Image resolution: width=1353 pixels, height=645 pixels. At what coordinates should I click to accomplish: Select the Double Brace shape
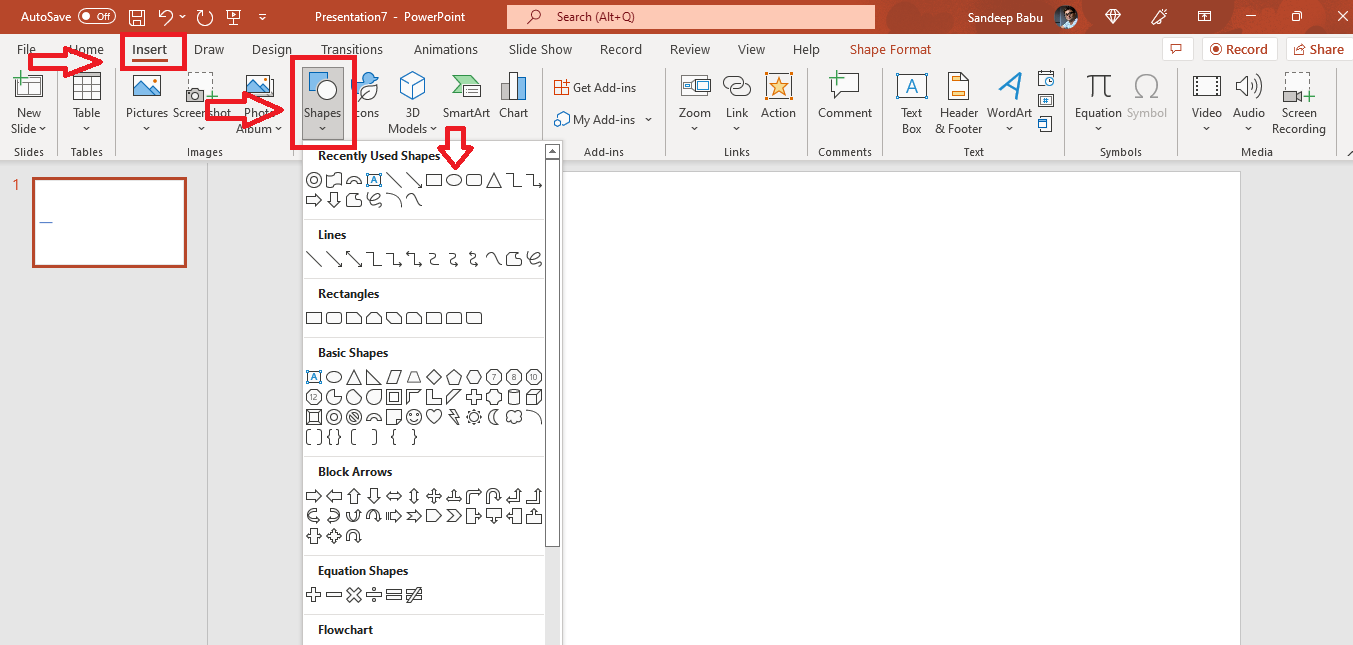(x=334, y=437)
